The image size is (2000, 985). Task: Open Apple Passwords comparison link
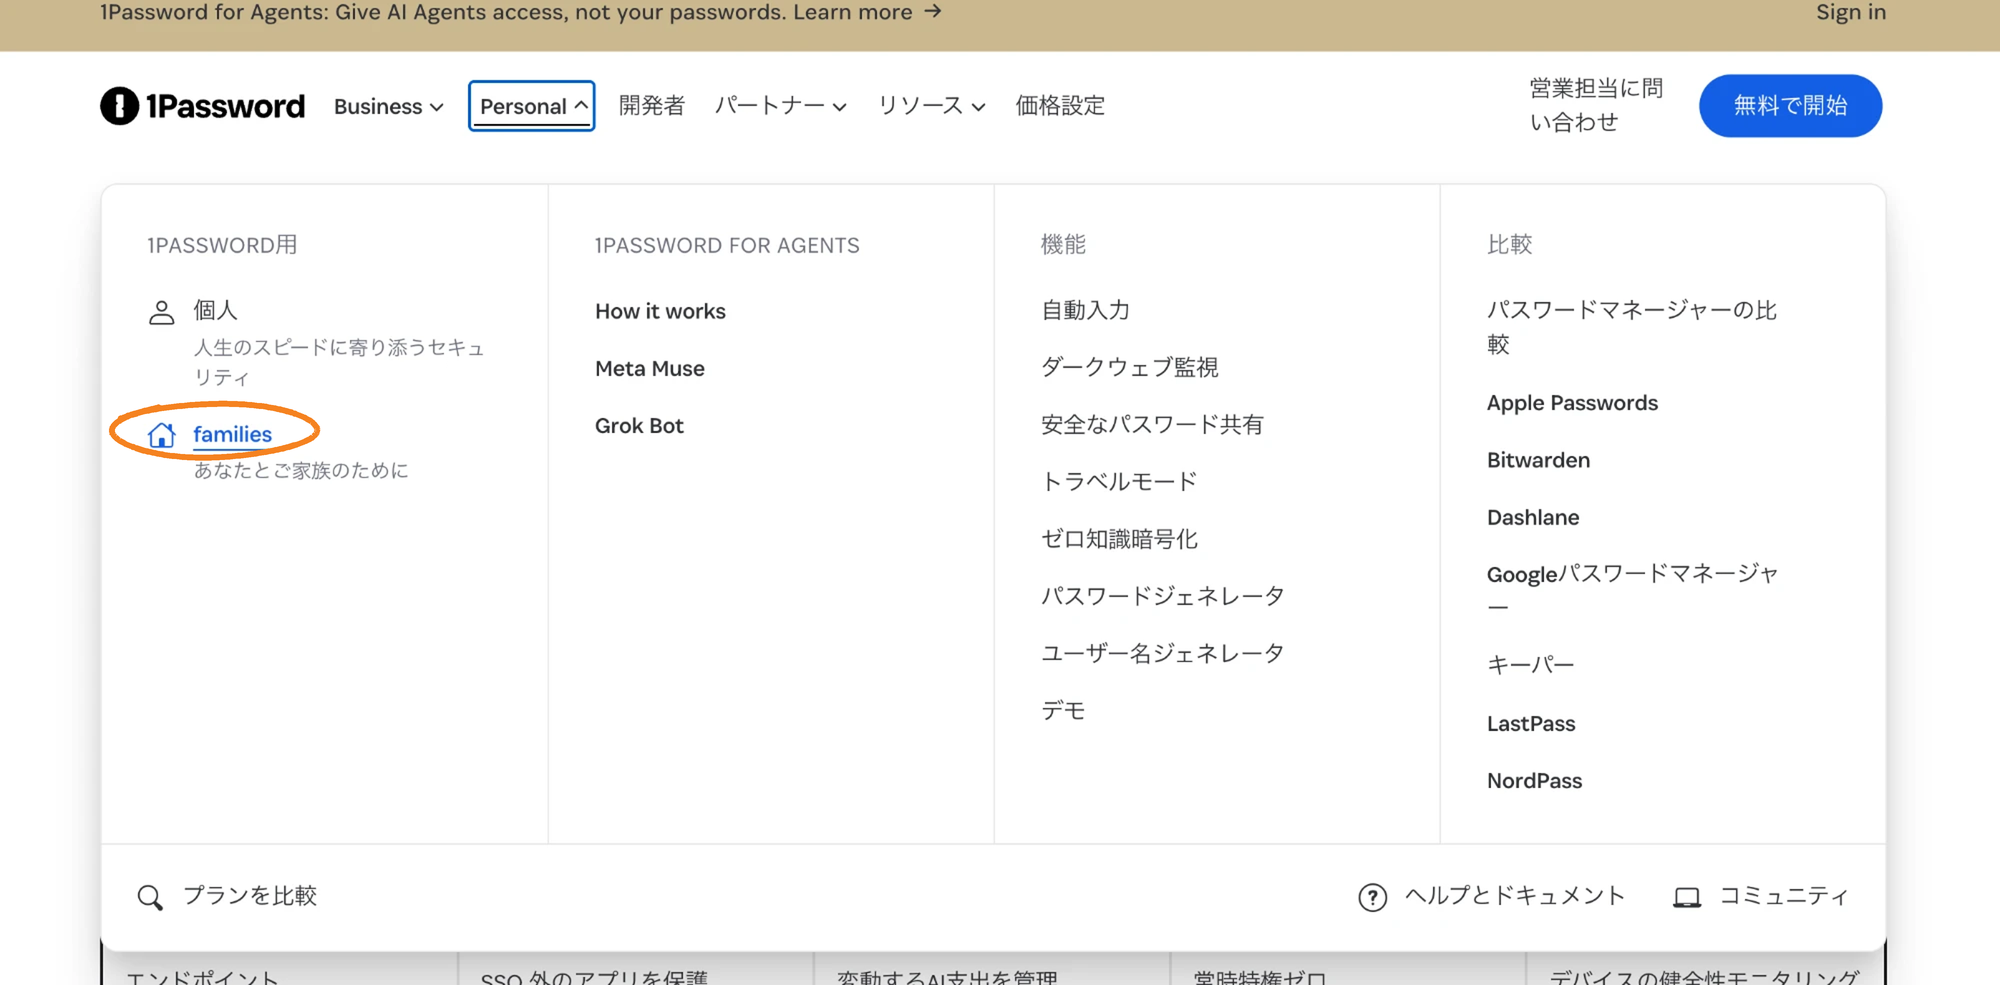pos(1572,403)
